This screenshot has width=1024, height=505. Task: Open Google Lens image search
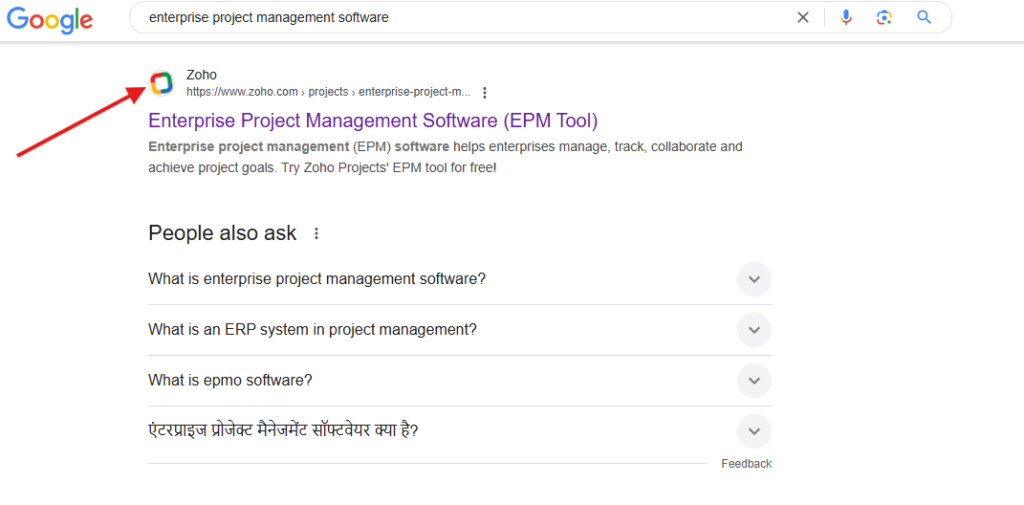tap(884, 17)
